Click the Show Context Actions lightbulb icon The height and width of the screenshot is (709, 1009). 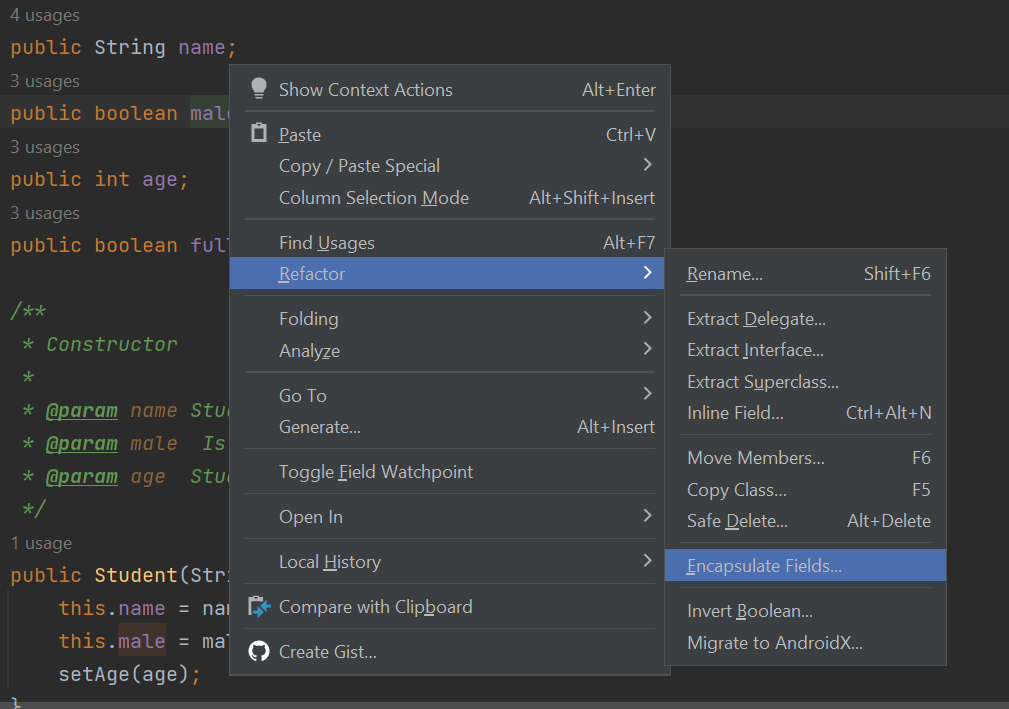tap(259, 89)
